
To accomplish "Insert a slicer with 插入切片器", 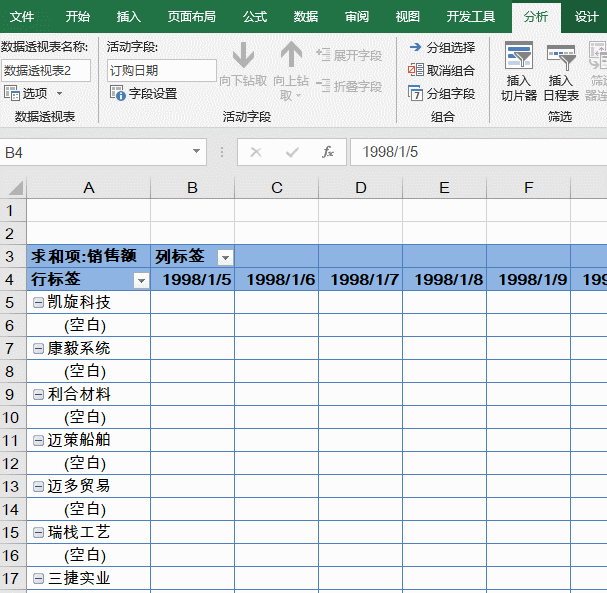I will coord(519,72).
